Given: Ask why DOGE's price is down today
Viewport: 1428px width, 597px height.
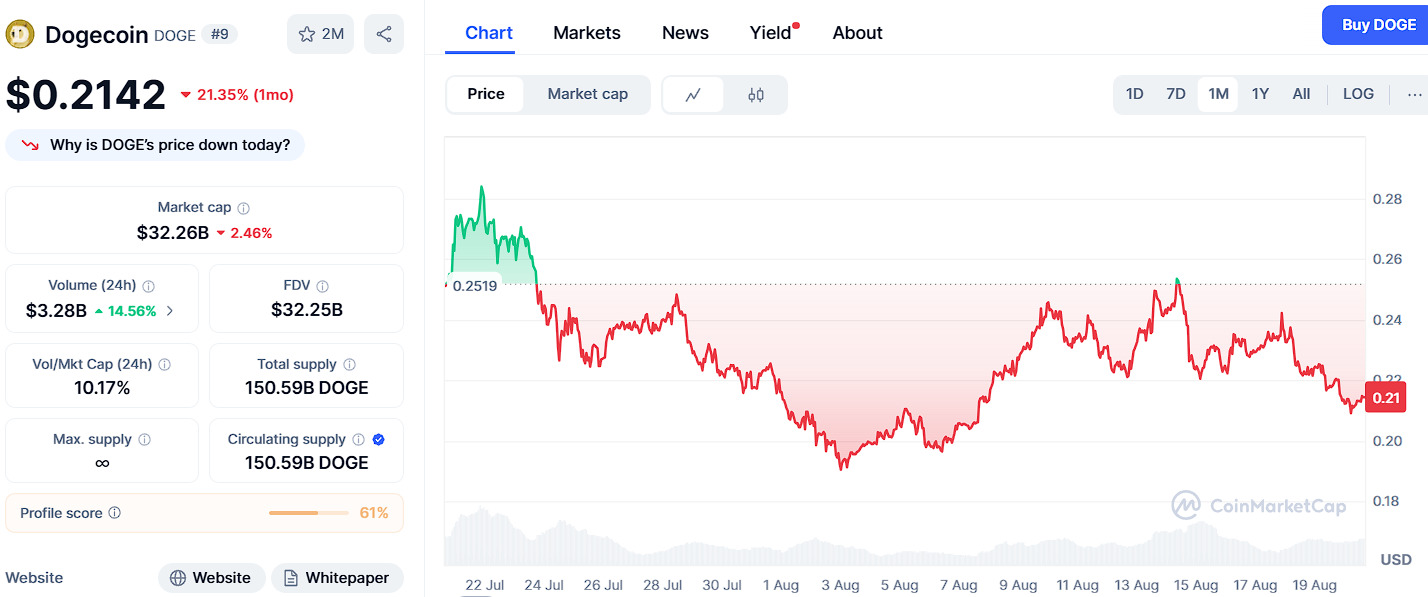Looking at the screenshot, I should tap(155, 145).
